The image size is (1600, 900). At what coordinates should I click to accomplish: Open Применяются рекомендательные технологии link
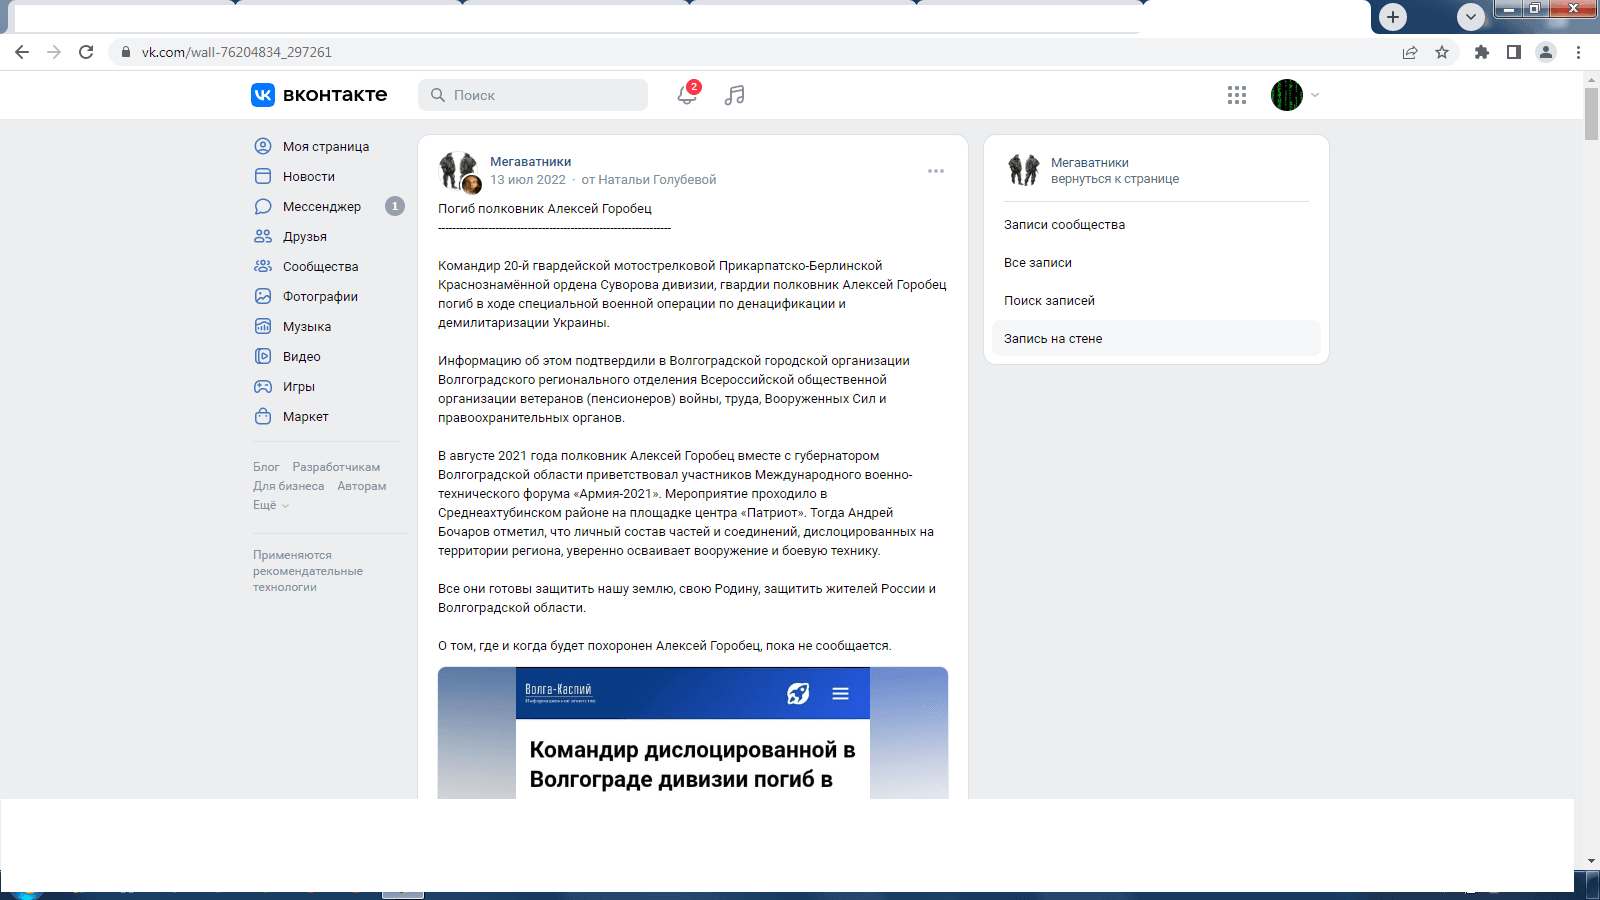(308, 571)
